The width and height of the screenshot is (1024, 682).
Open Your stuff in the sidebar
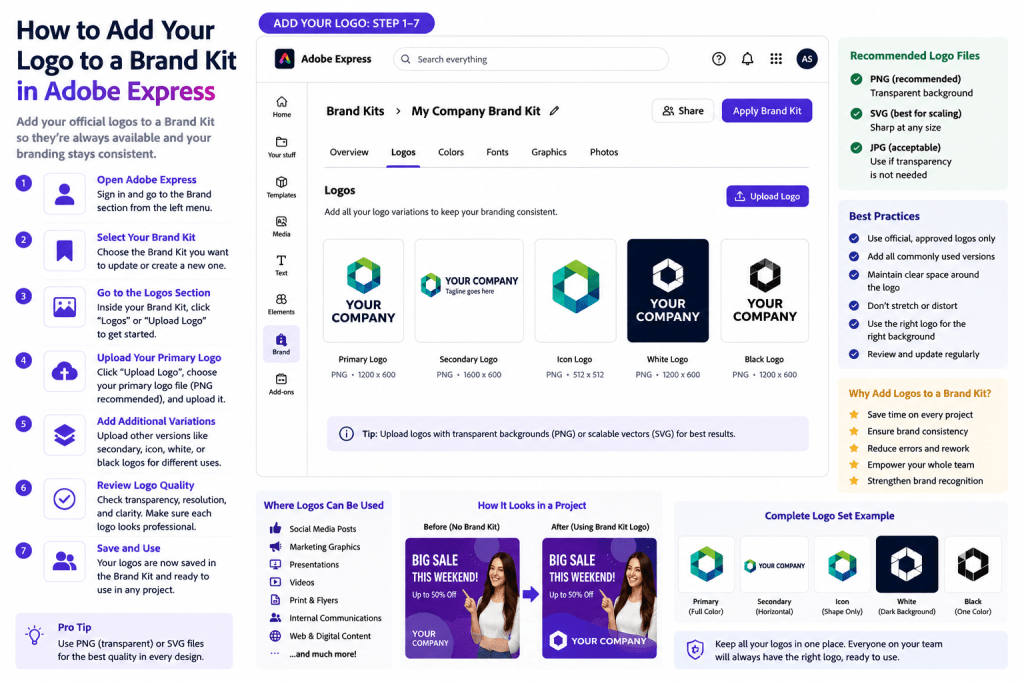coord(281,147)
